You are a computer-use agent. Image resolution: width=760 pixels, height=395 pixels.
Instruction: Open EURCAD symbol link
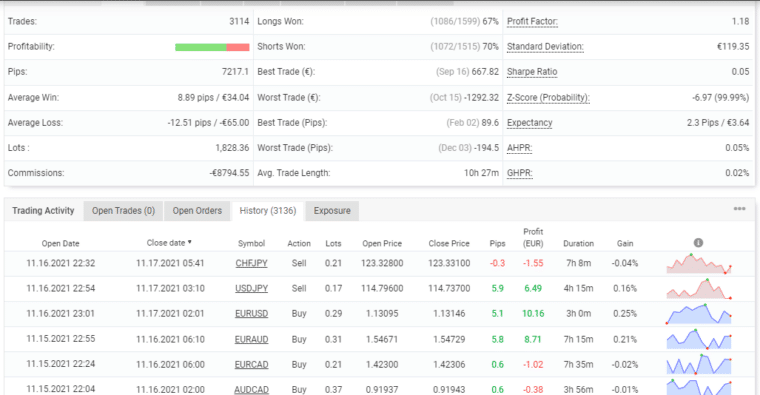[x=252, y=364]
